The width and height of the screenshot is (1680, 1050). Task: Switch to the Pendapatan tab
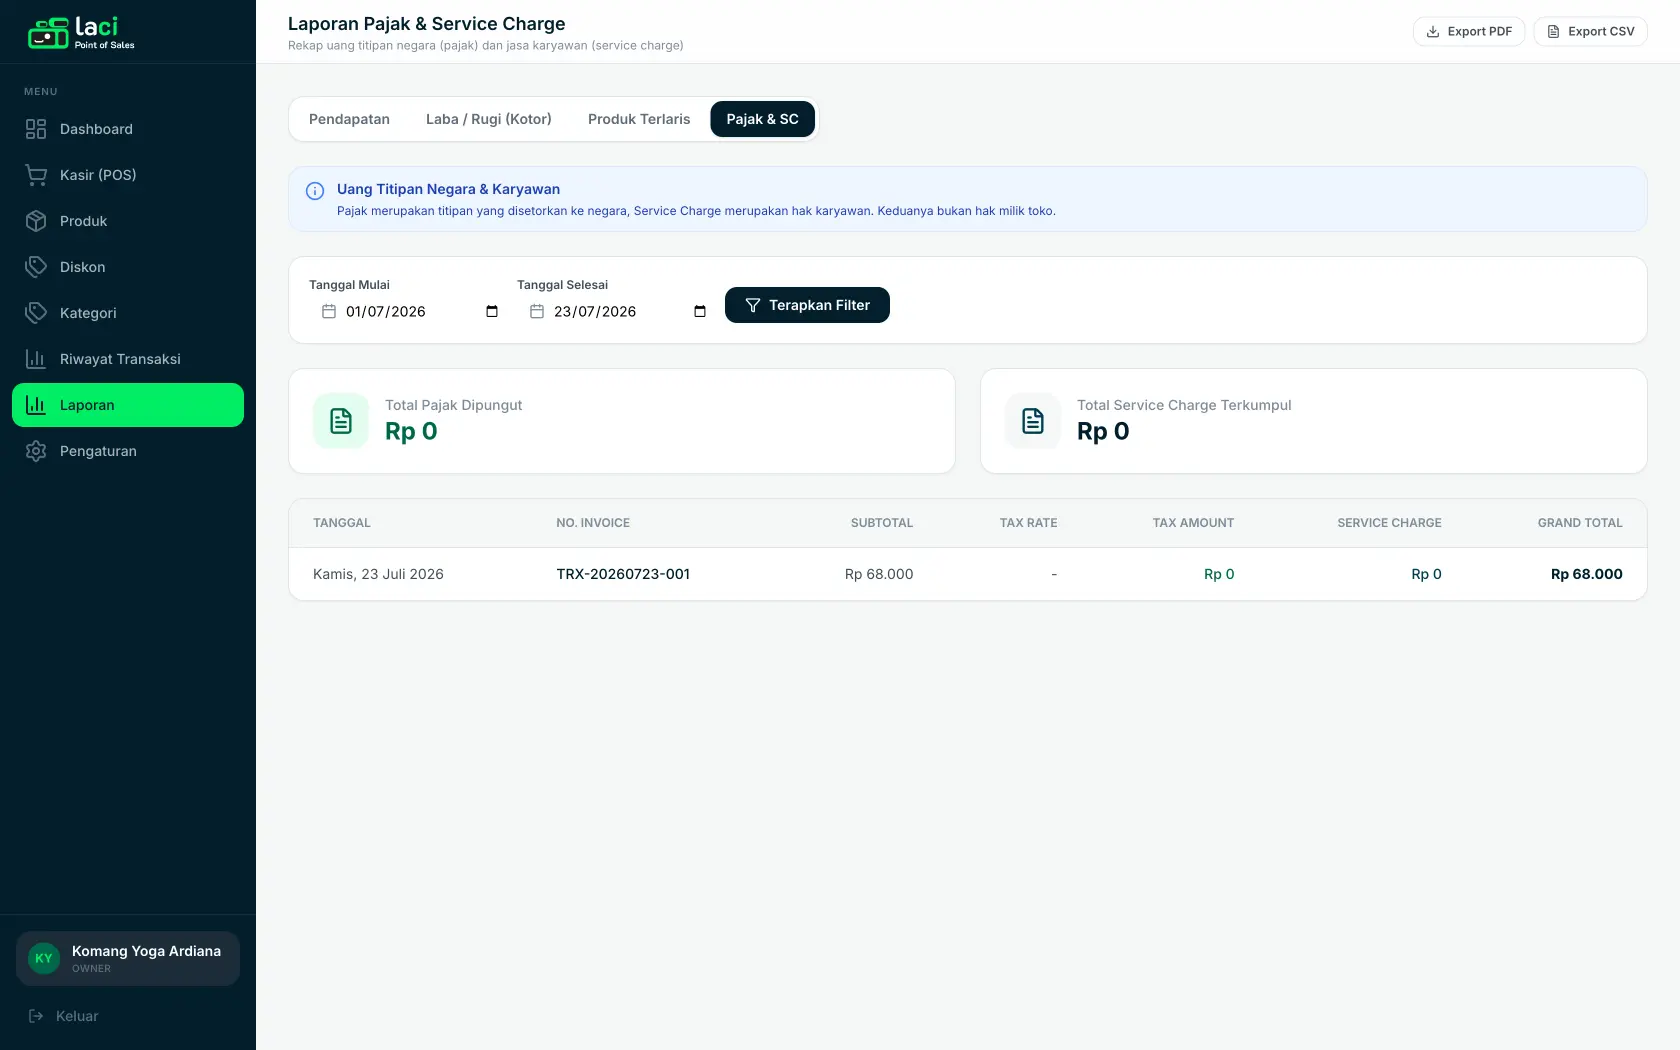coord(349,119)
